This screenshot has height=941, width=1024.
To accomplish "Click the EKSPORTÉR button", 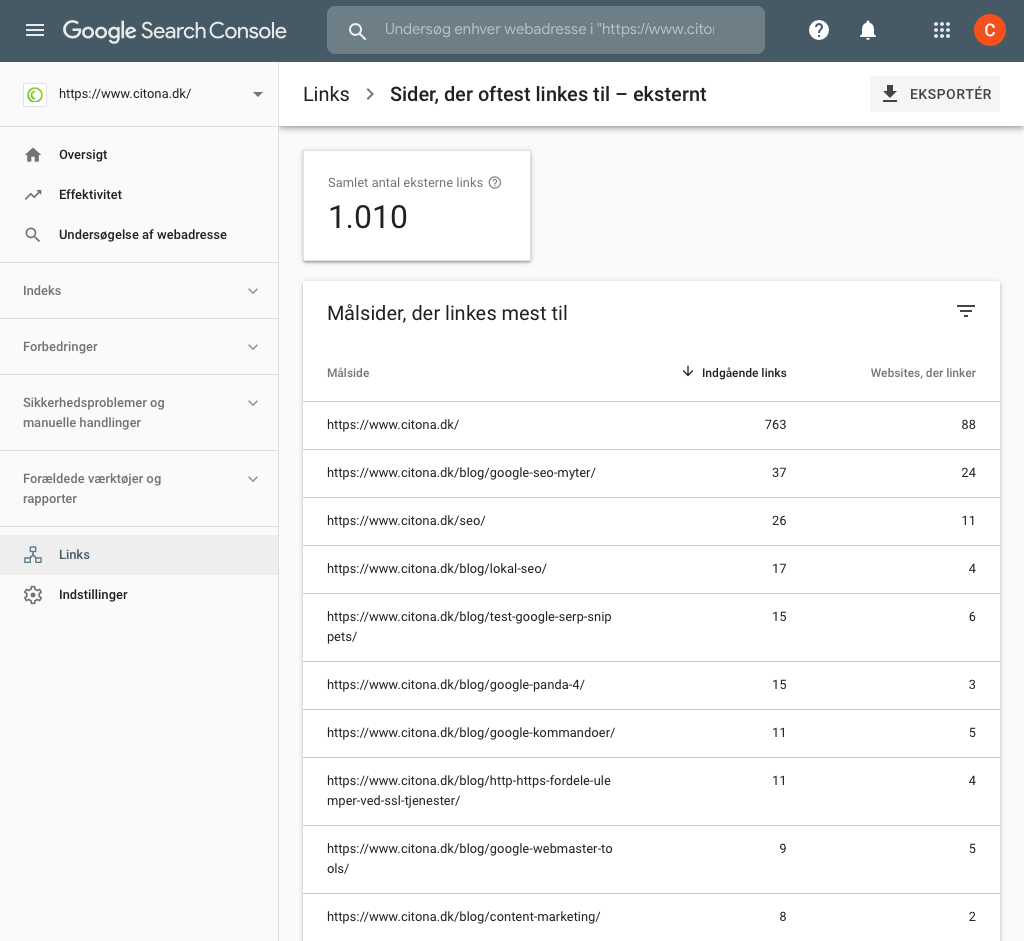I will click(x=935, y=94).
